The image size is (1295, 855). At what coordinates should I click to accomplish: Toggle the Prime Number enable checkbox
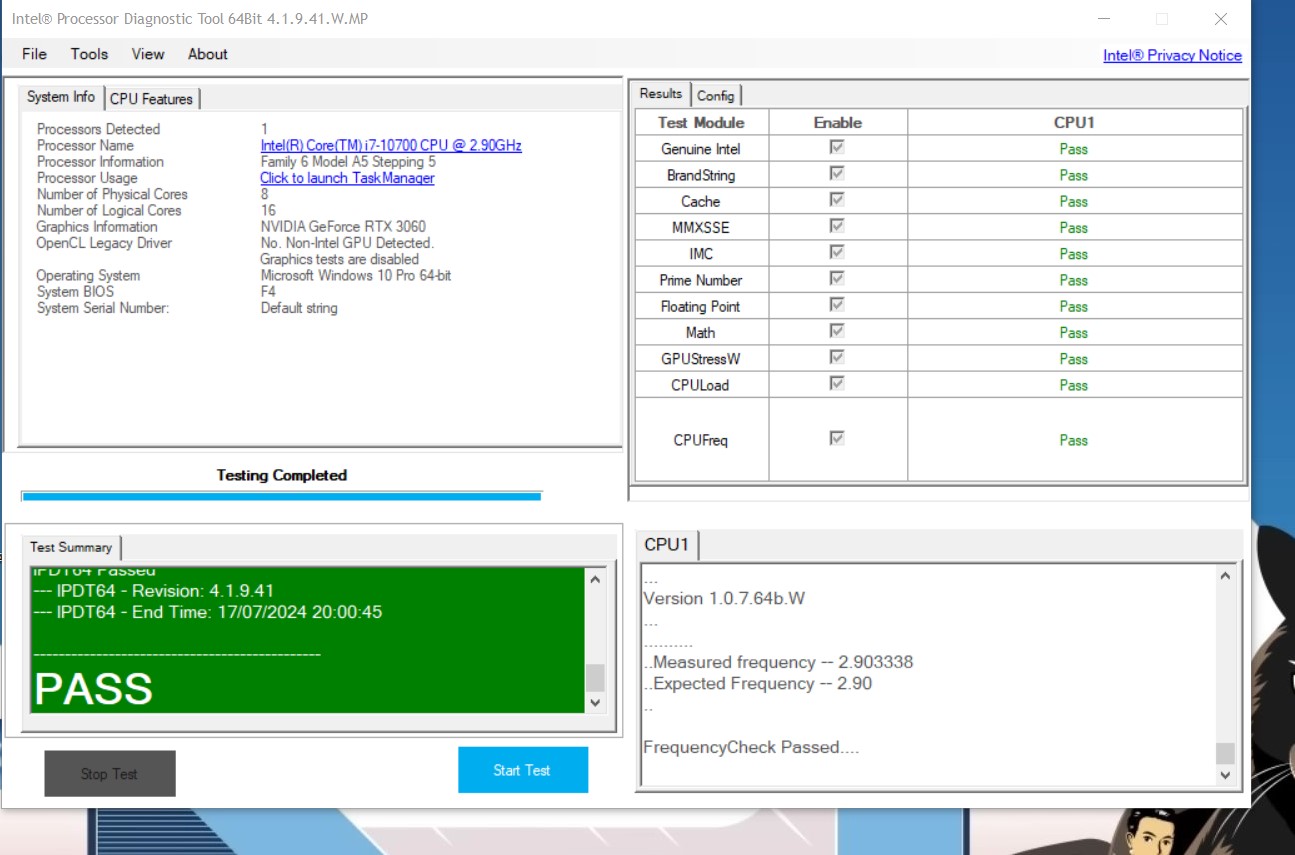pos(837,279)
